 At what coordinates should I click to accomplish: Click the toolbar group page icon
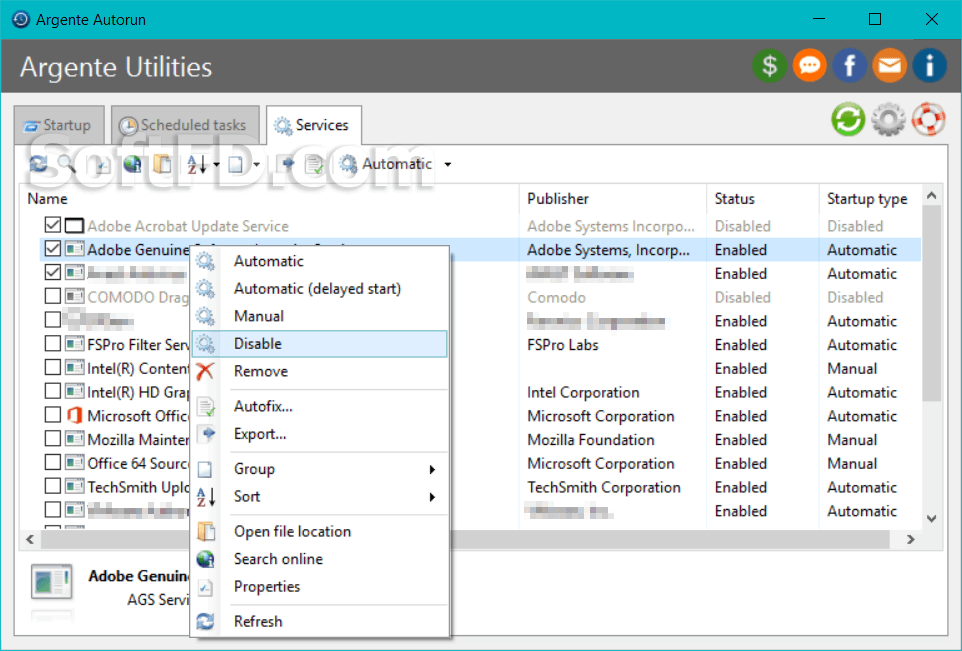tap(236, 164)
